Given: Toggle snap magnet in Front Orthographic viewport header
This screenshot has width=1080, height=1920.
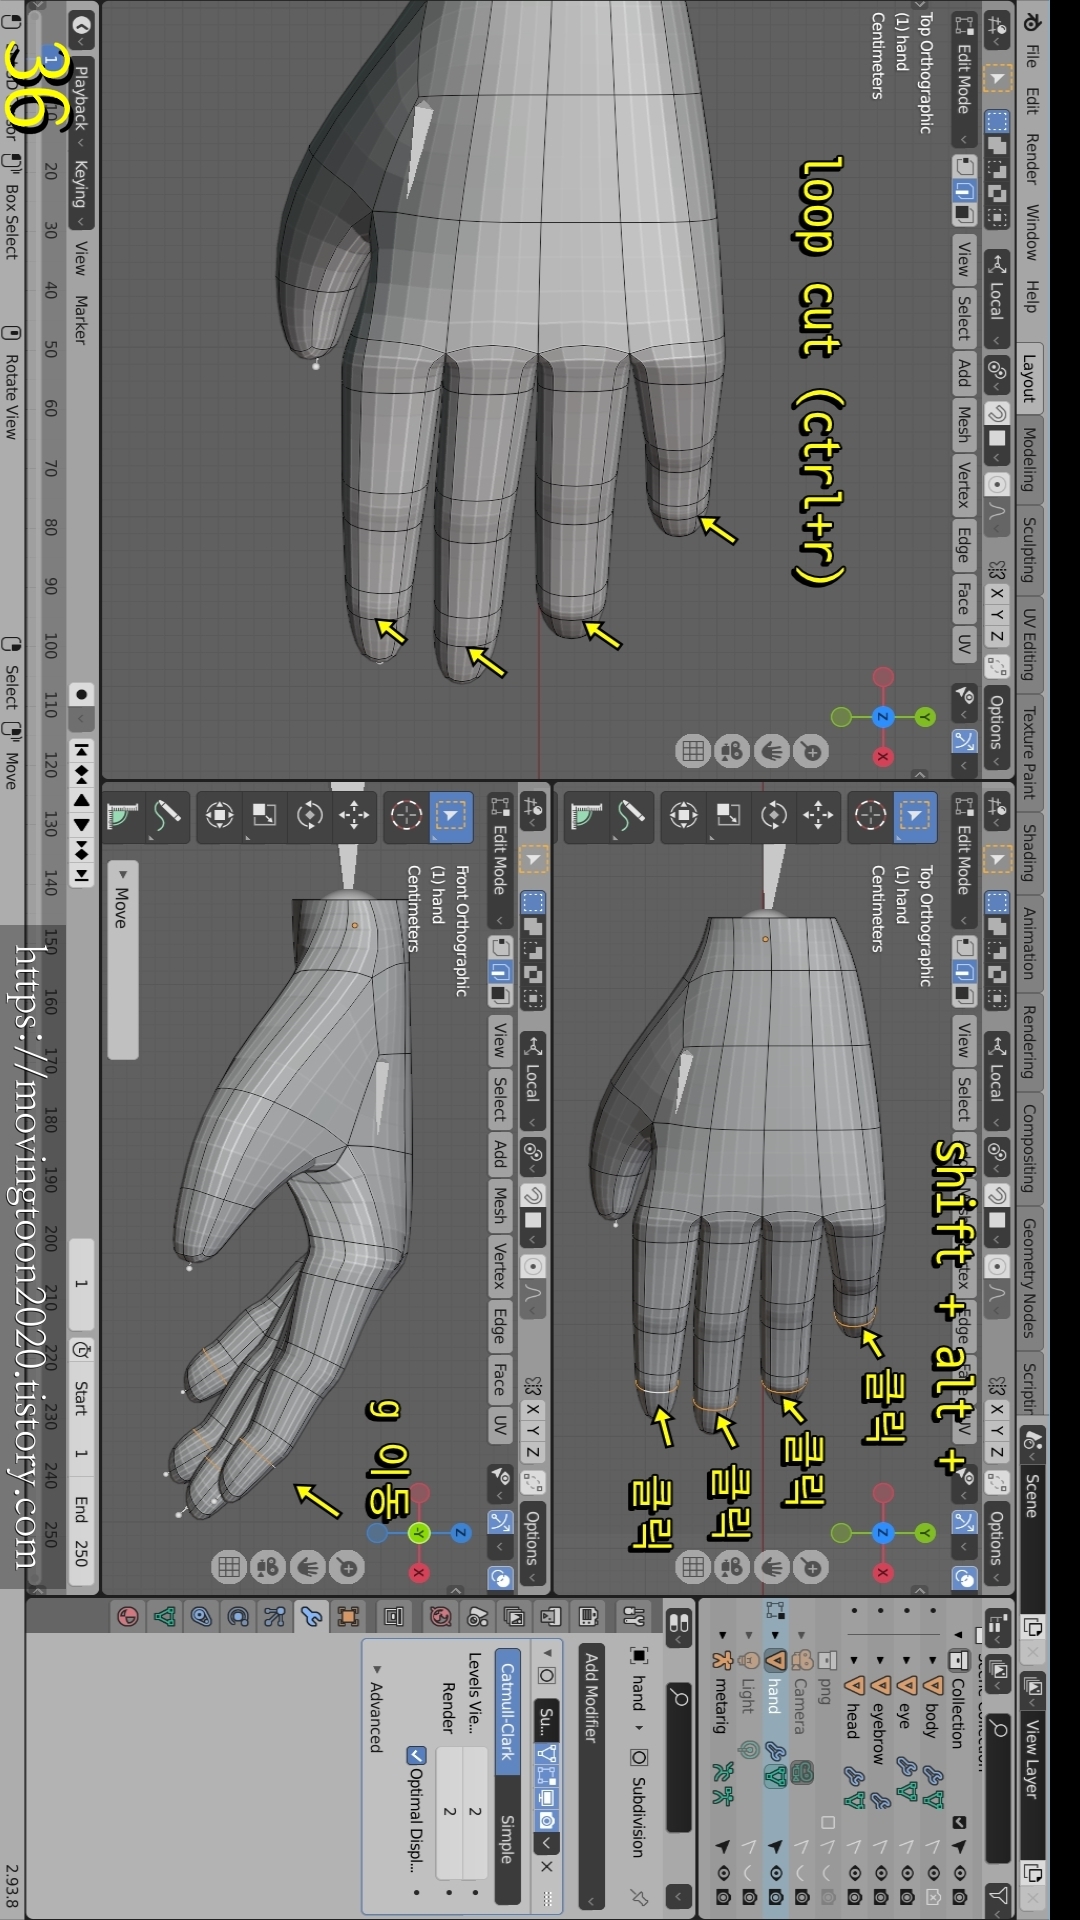Looking at the screenshot, I should coord(533,1196).
